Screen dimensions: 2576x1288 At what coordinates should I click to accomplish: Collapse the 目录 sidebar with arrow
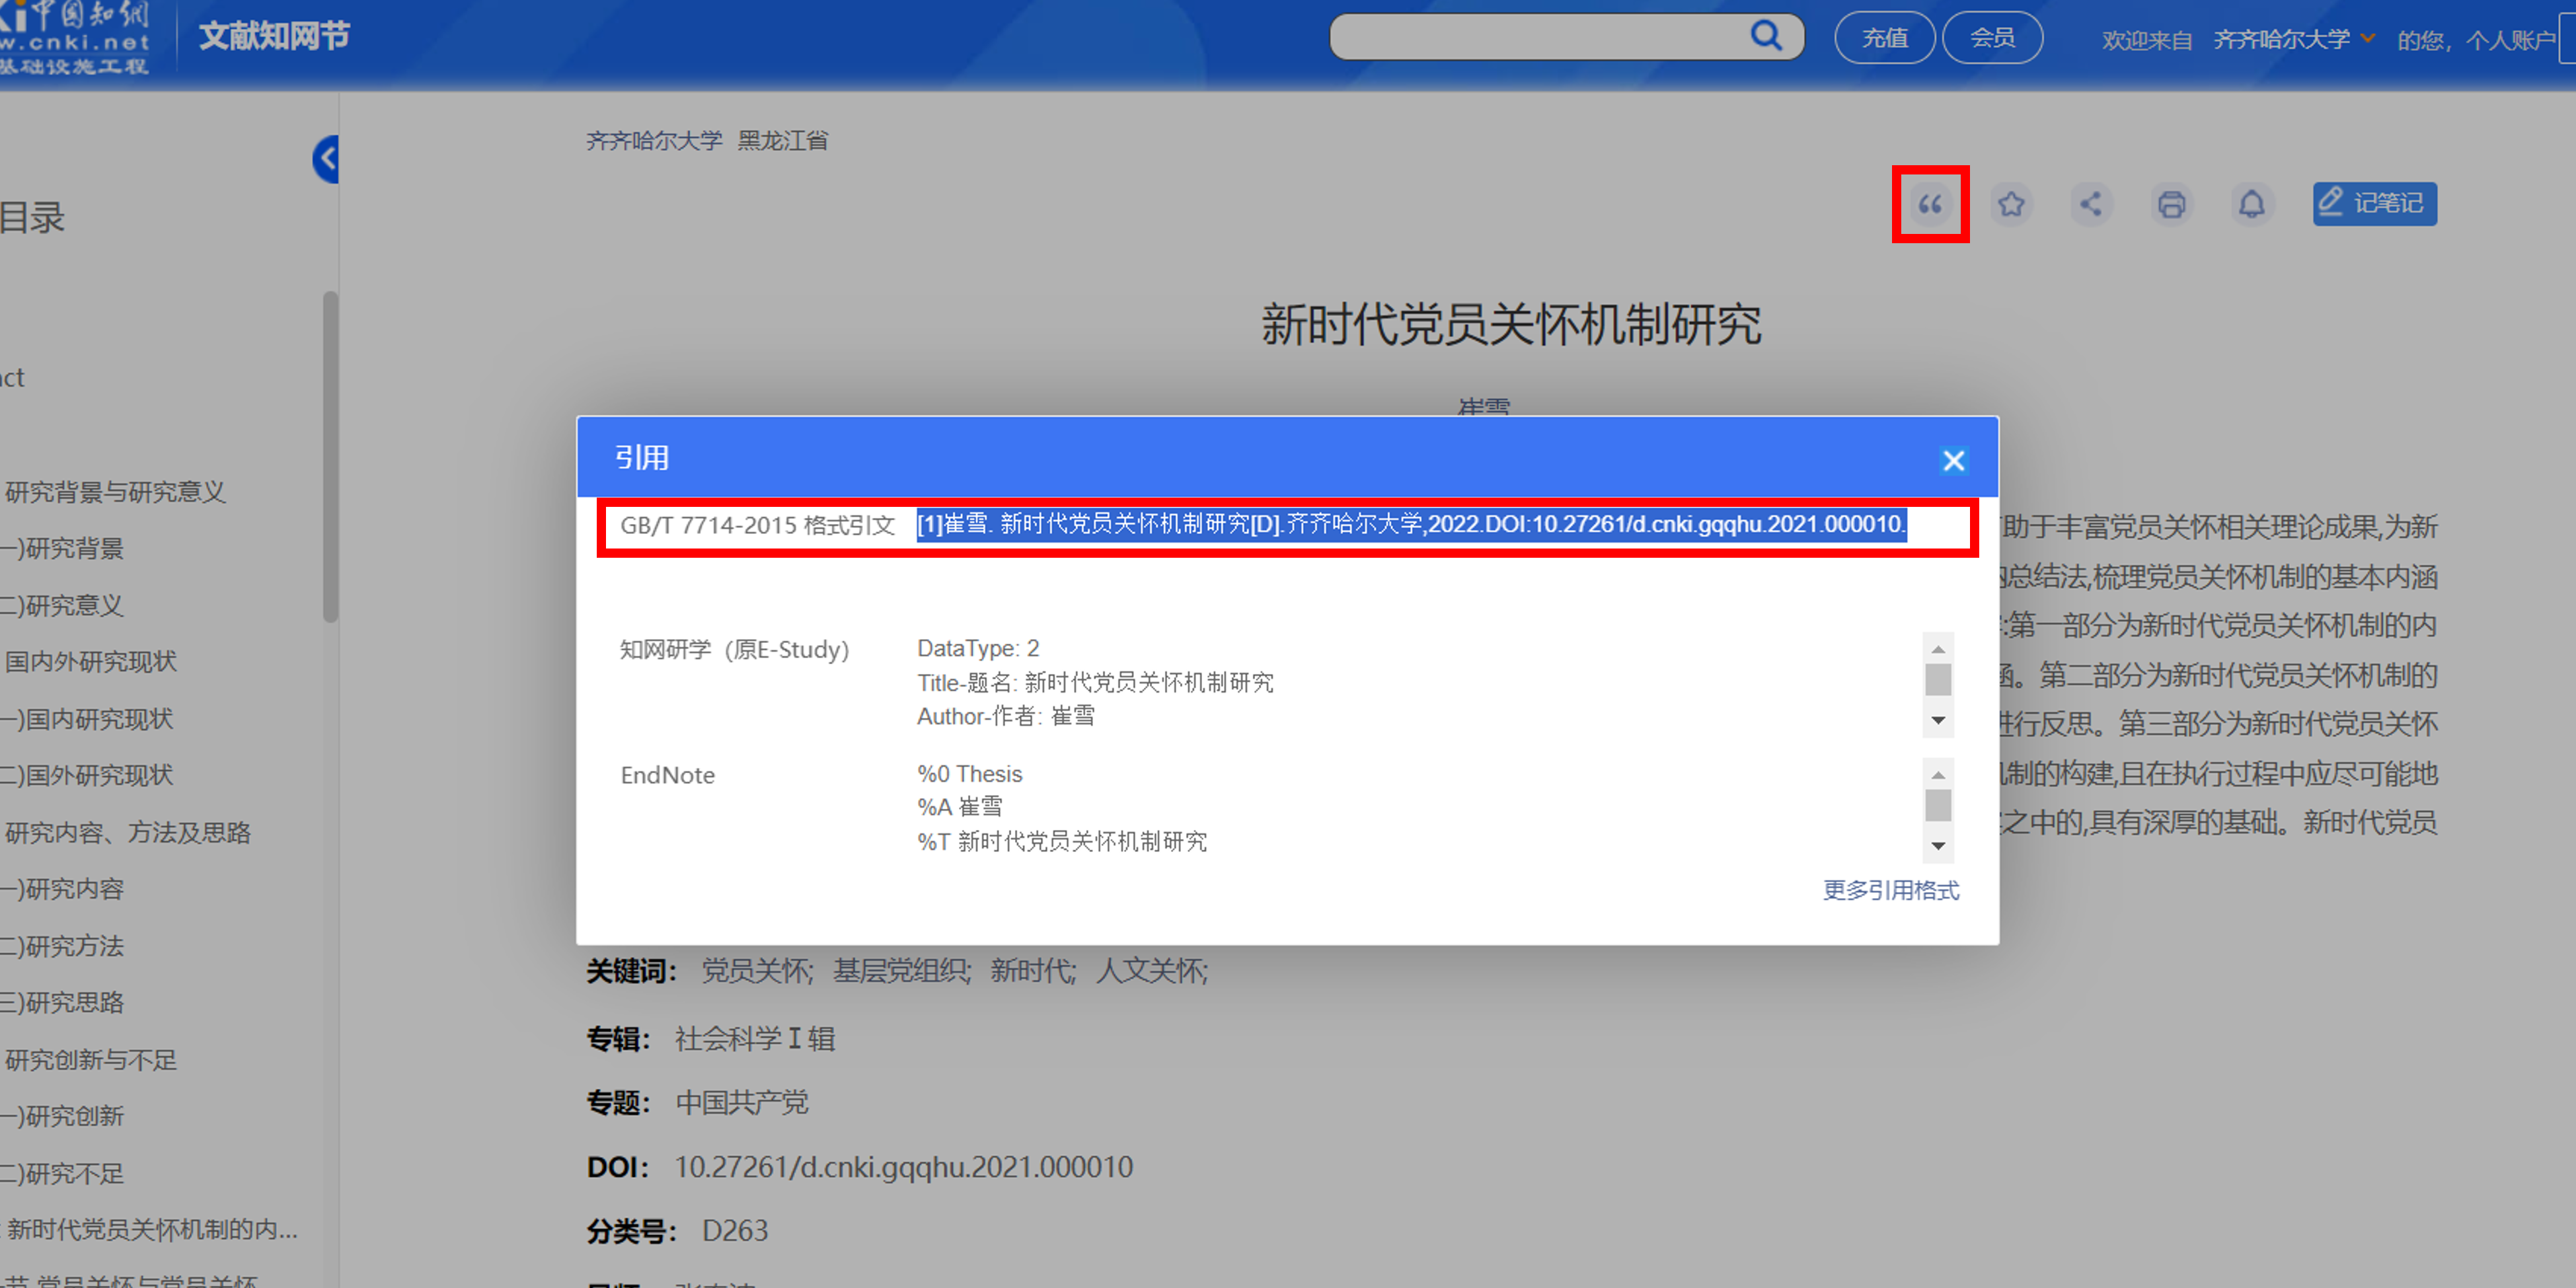[327, 159]
